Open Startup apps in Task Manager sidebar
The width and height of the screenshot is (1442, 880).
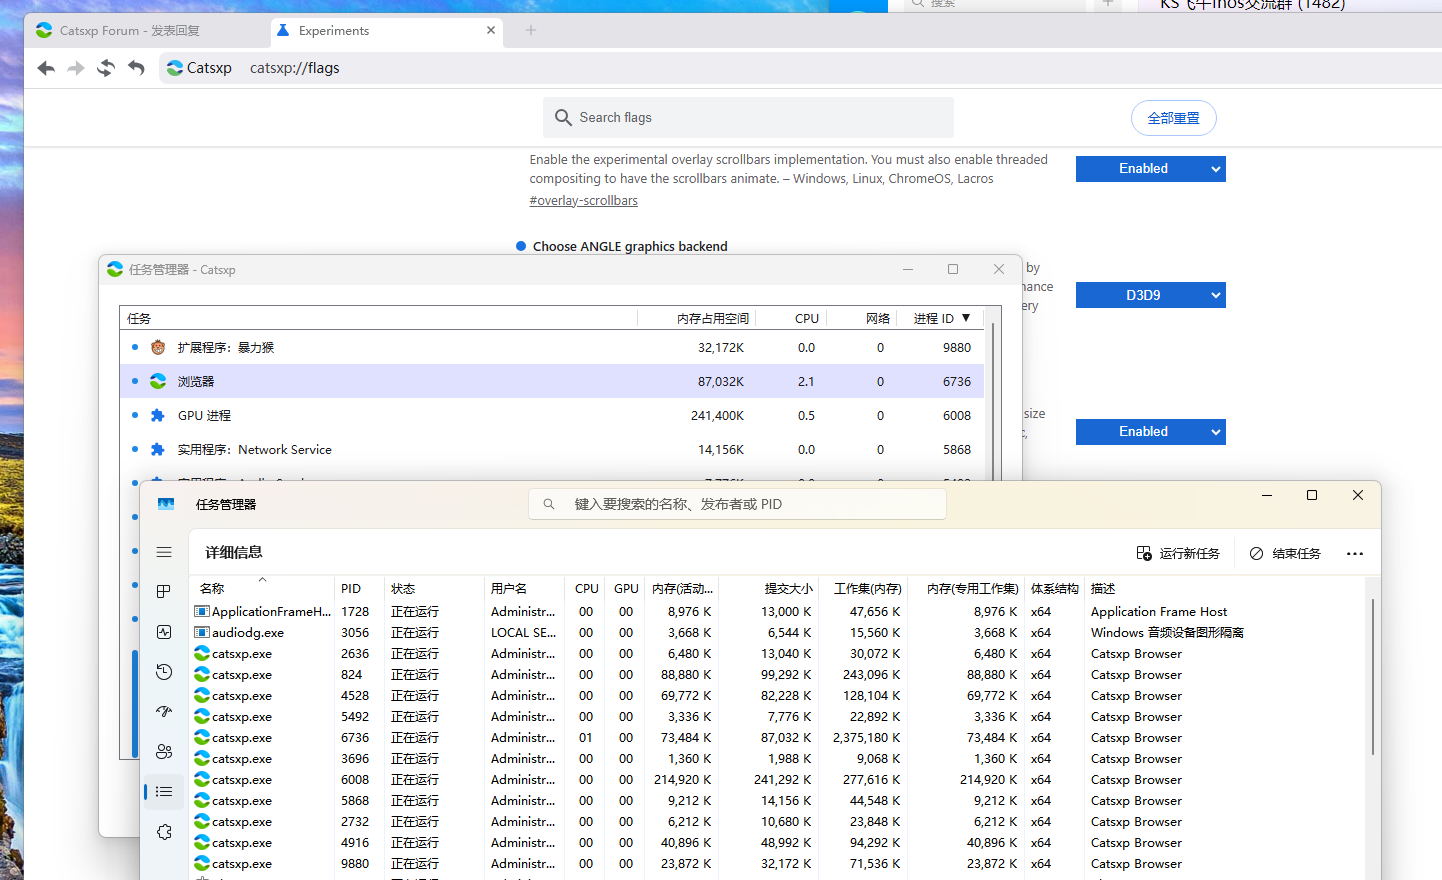click(164, 712)
